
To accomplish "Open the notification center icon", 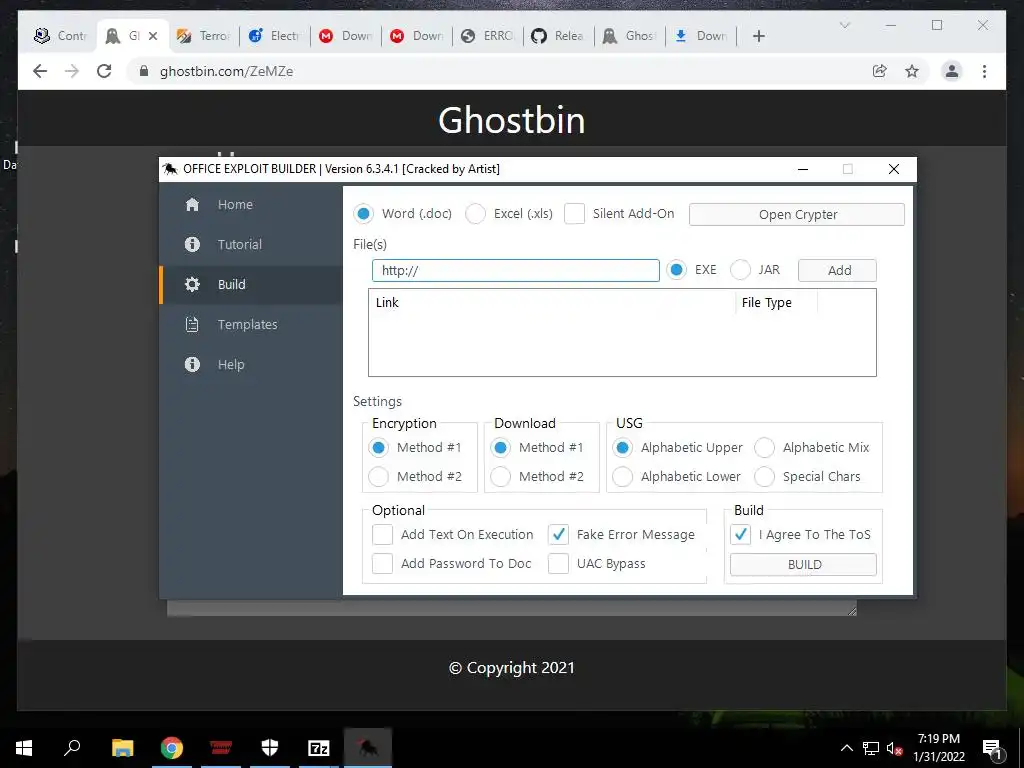I will (992, 749).
